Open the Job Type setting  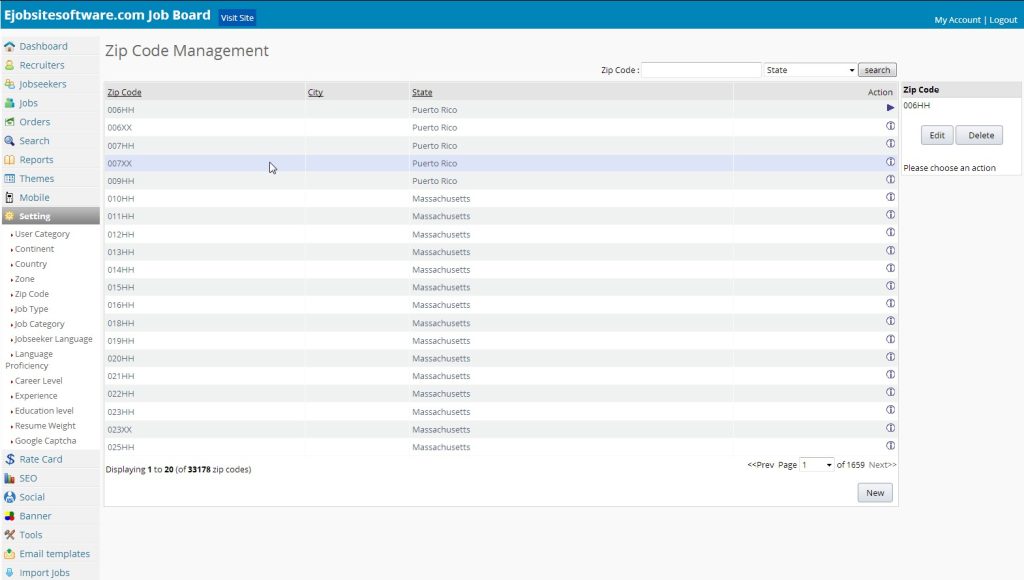[x=31, y=309]
